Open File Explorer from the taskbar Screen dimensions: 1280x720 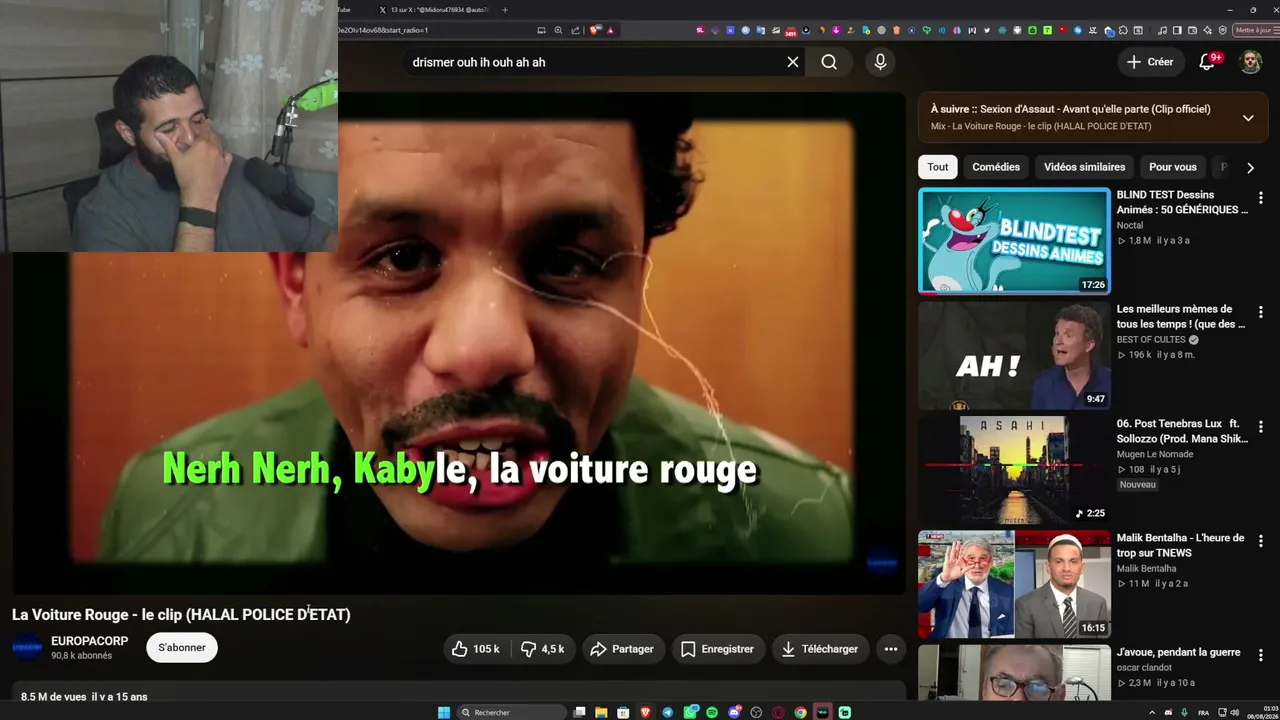pyautogui.click(x=602, y=712)
